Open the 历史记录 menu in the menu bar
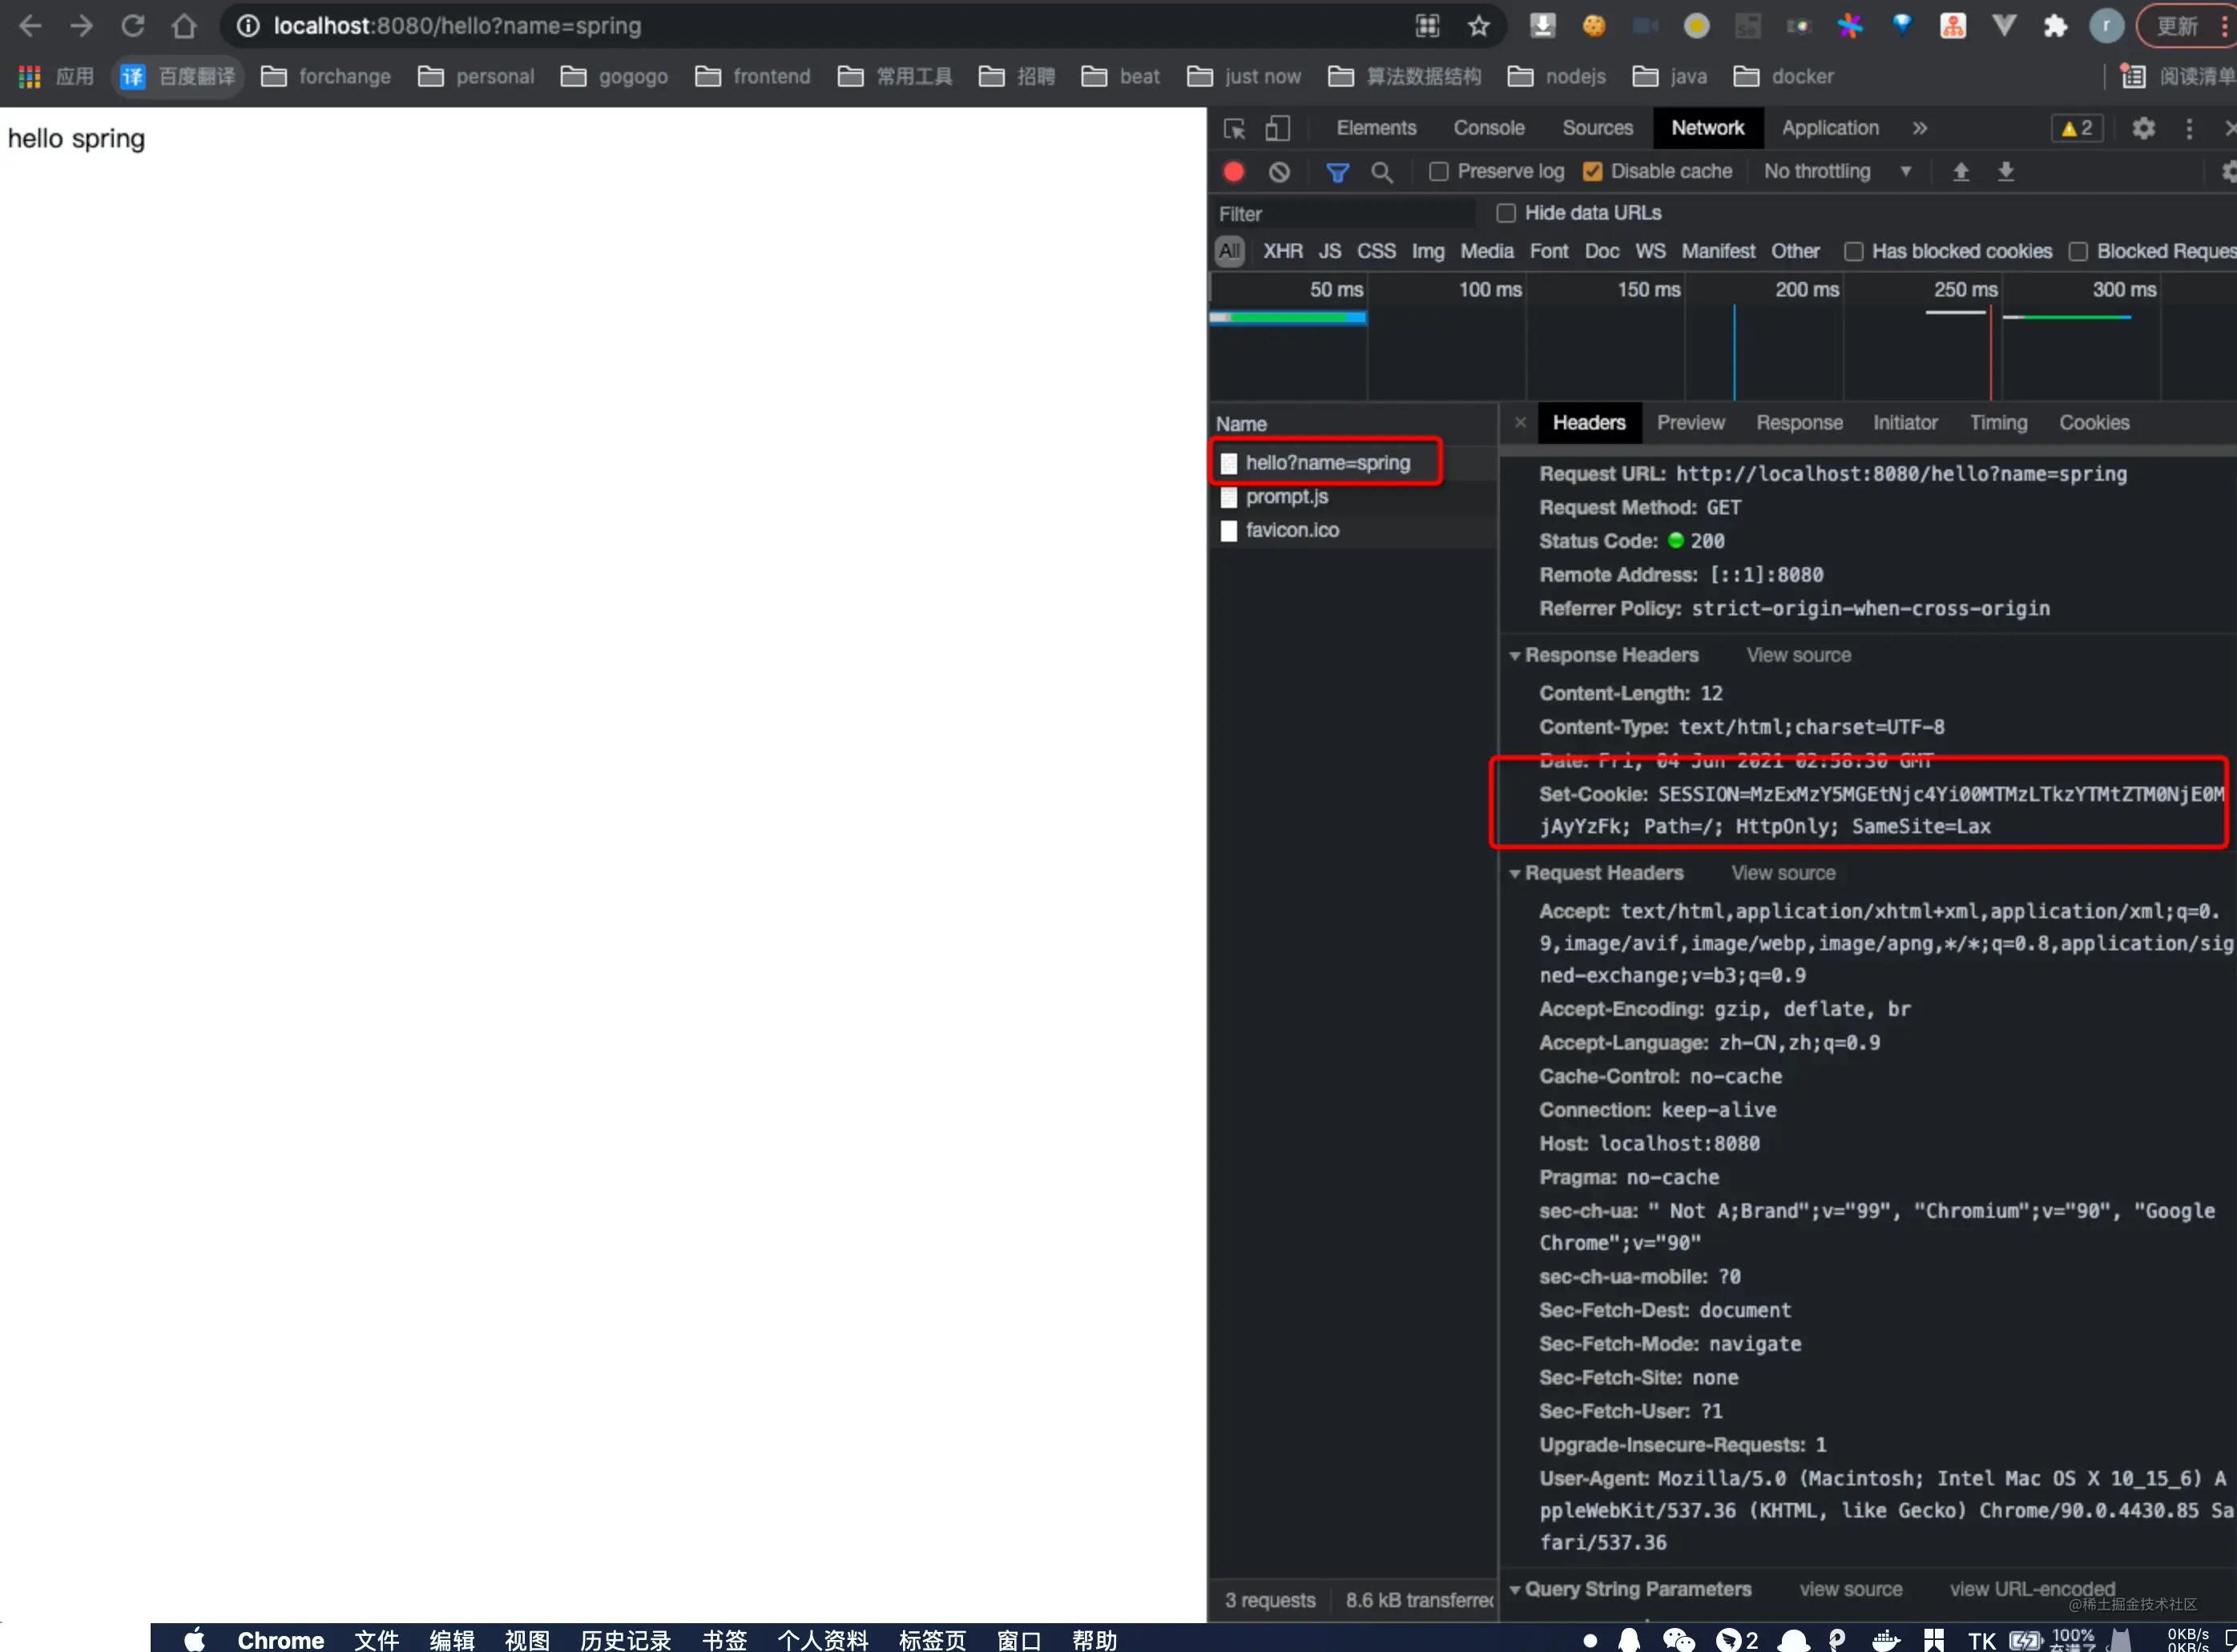 pos(625,1640)
